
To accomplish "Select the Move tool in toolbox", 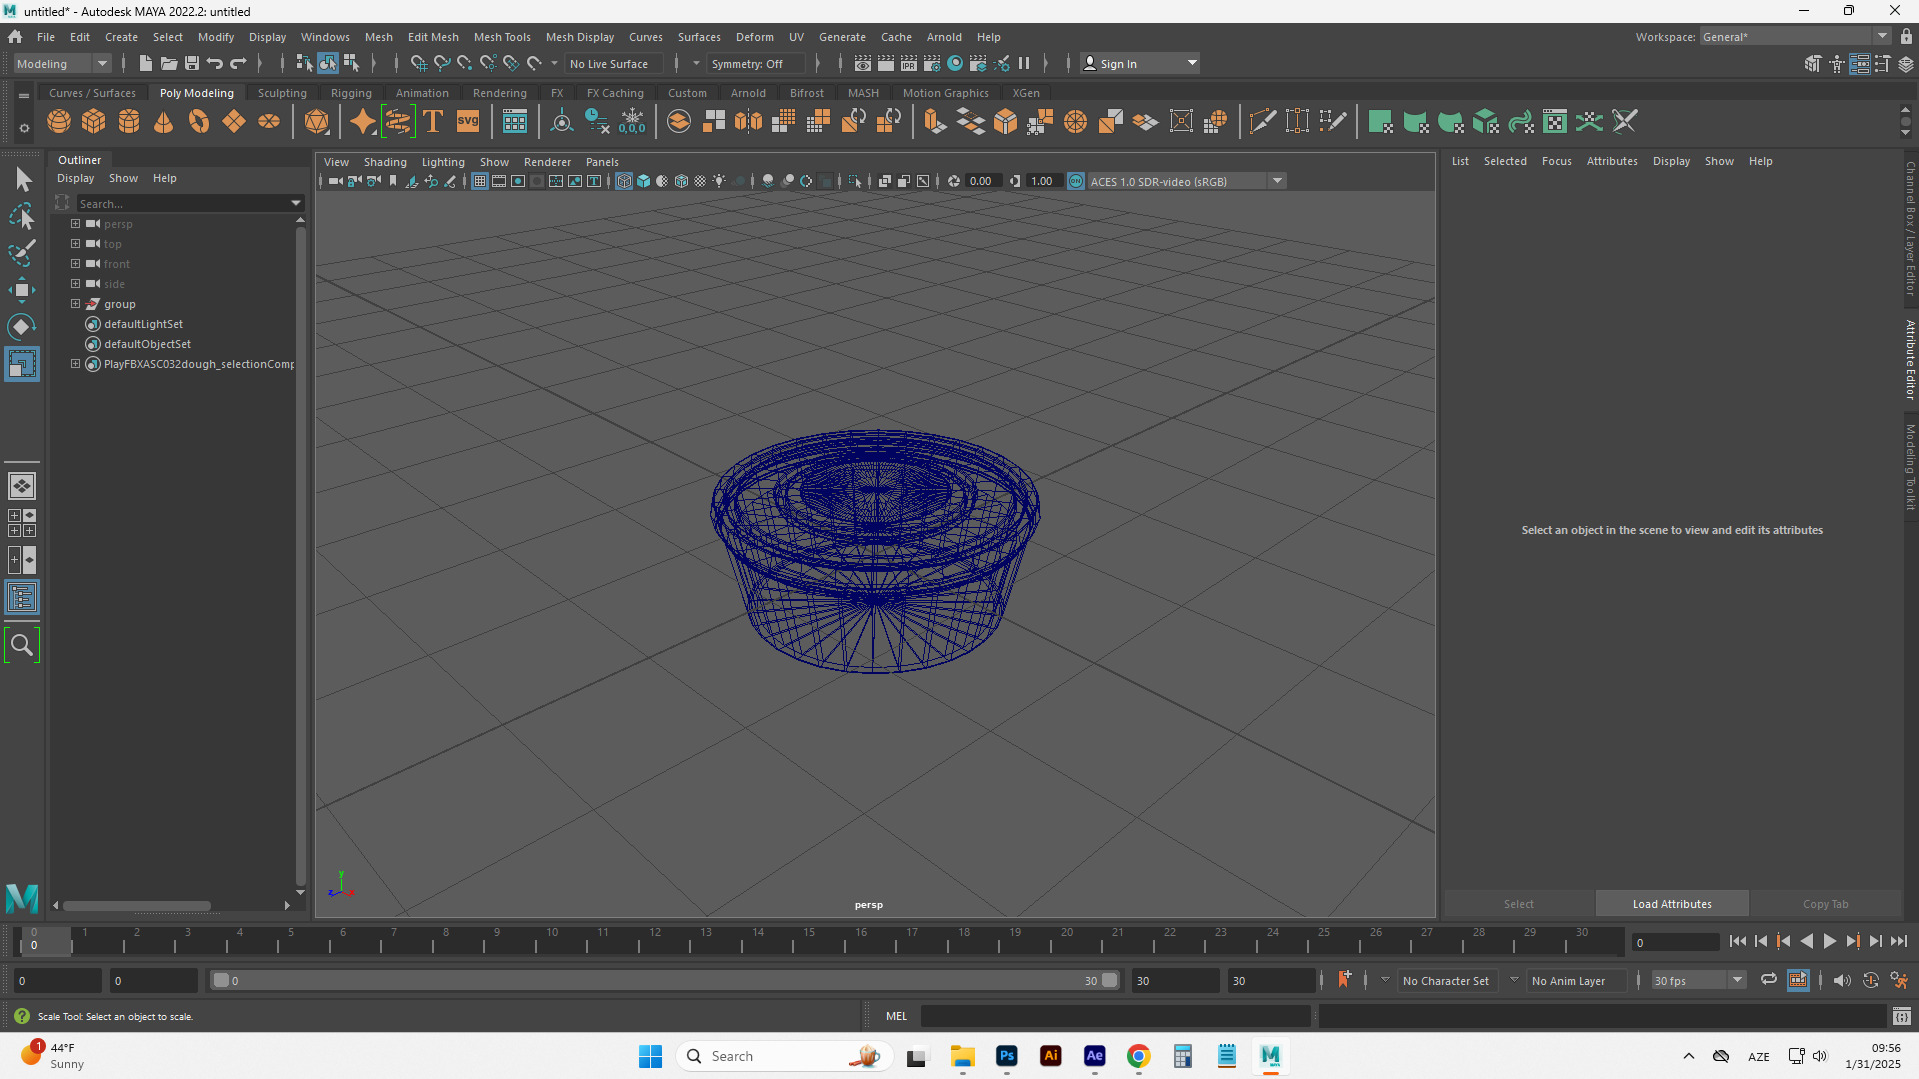I will click(22, 290).
